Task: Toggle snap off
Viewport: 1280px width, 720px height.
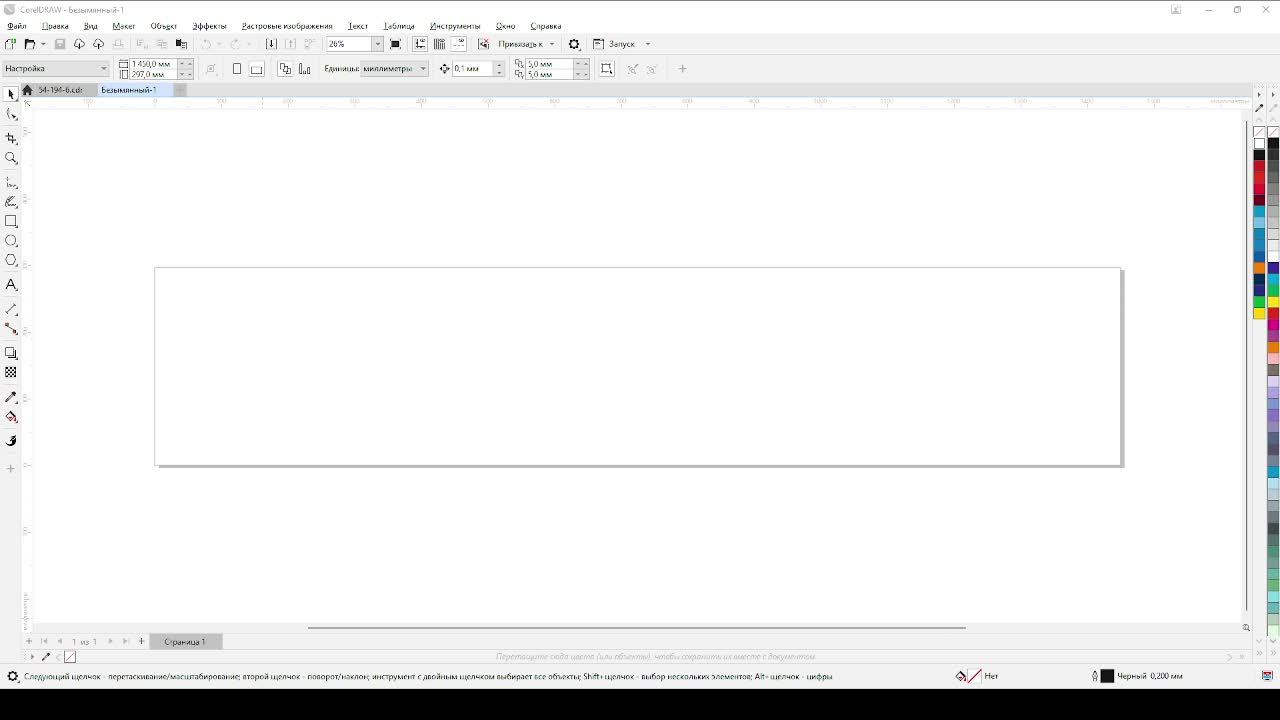Action: click(x=484, y=44)
